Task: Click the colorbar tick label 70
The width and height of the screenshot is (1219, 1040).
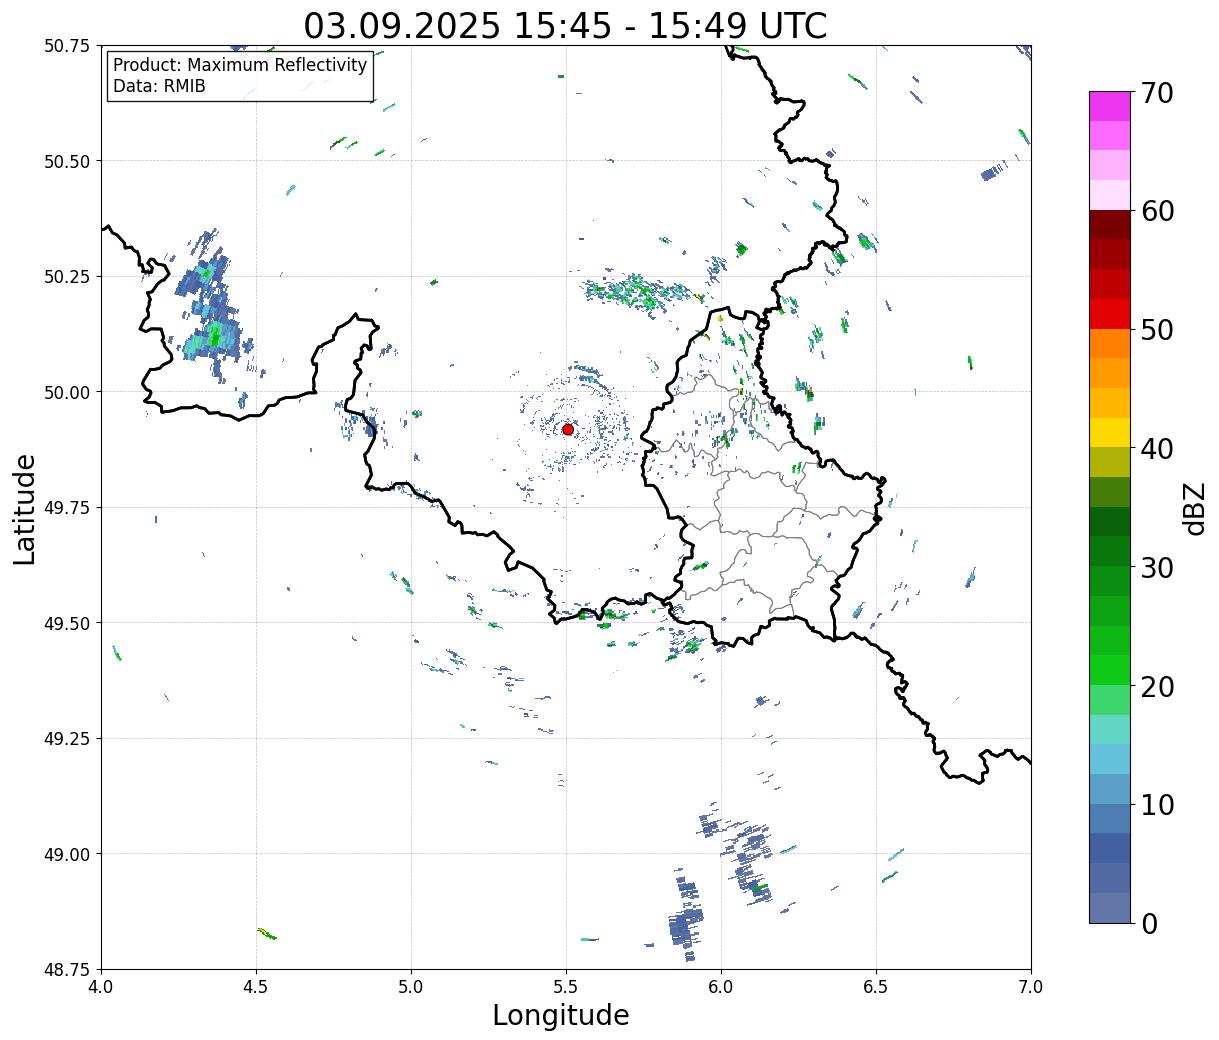Action: coord(1157,93)
